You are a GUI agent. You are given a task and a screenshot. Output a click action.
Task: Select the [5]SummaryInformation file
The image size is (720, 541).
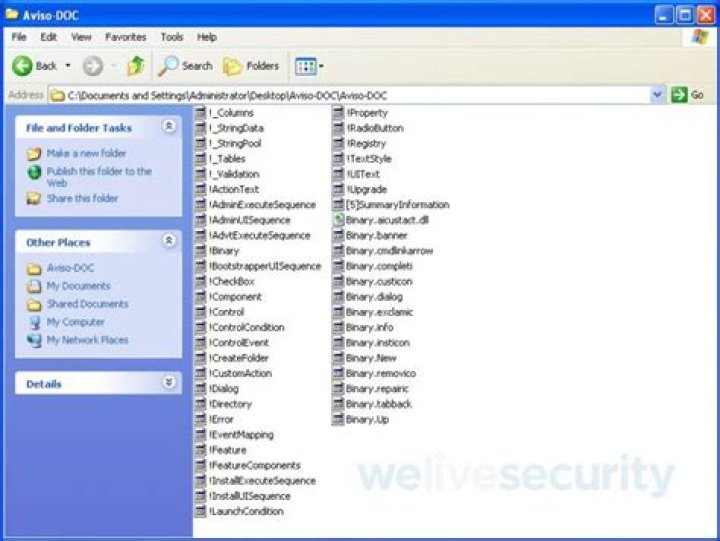coord(397,205)
